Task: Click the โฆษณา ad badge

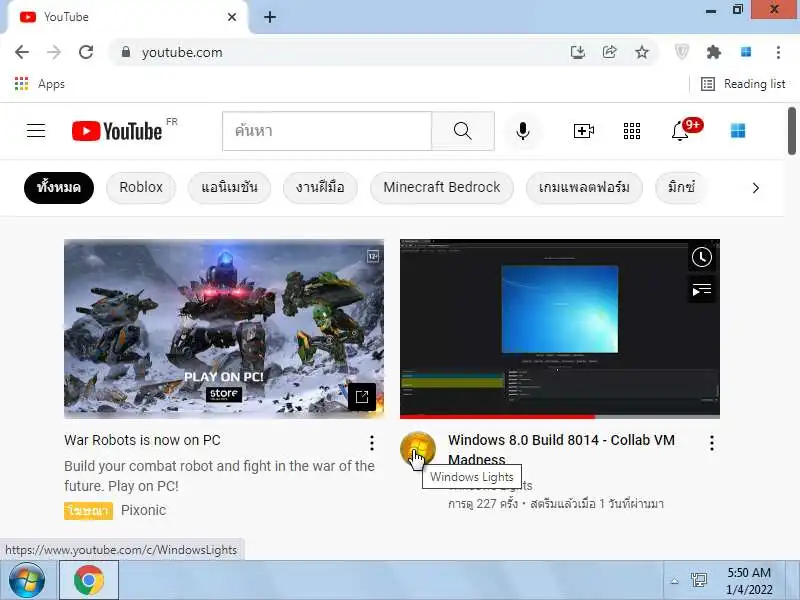Action: [88, 511]
